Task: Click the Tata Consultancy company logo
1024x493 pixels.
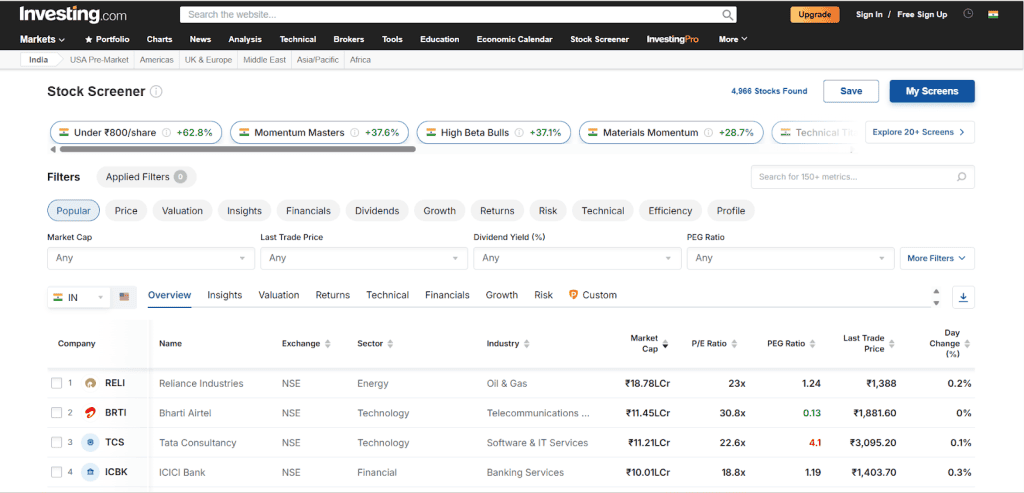Action: tap(90, 443)
